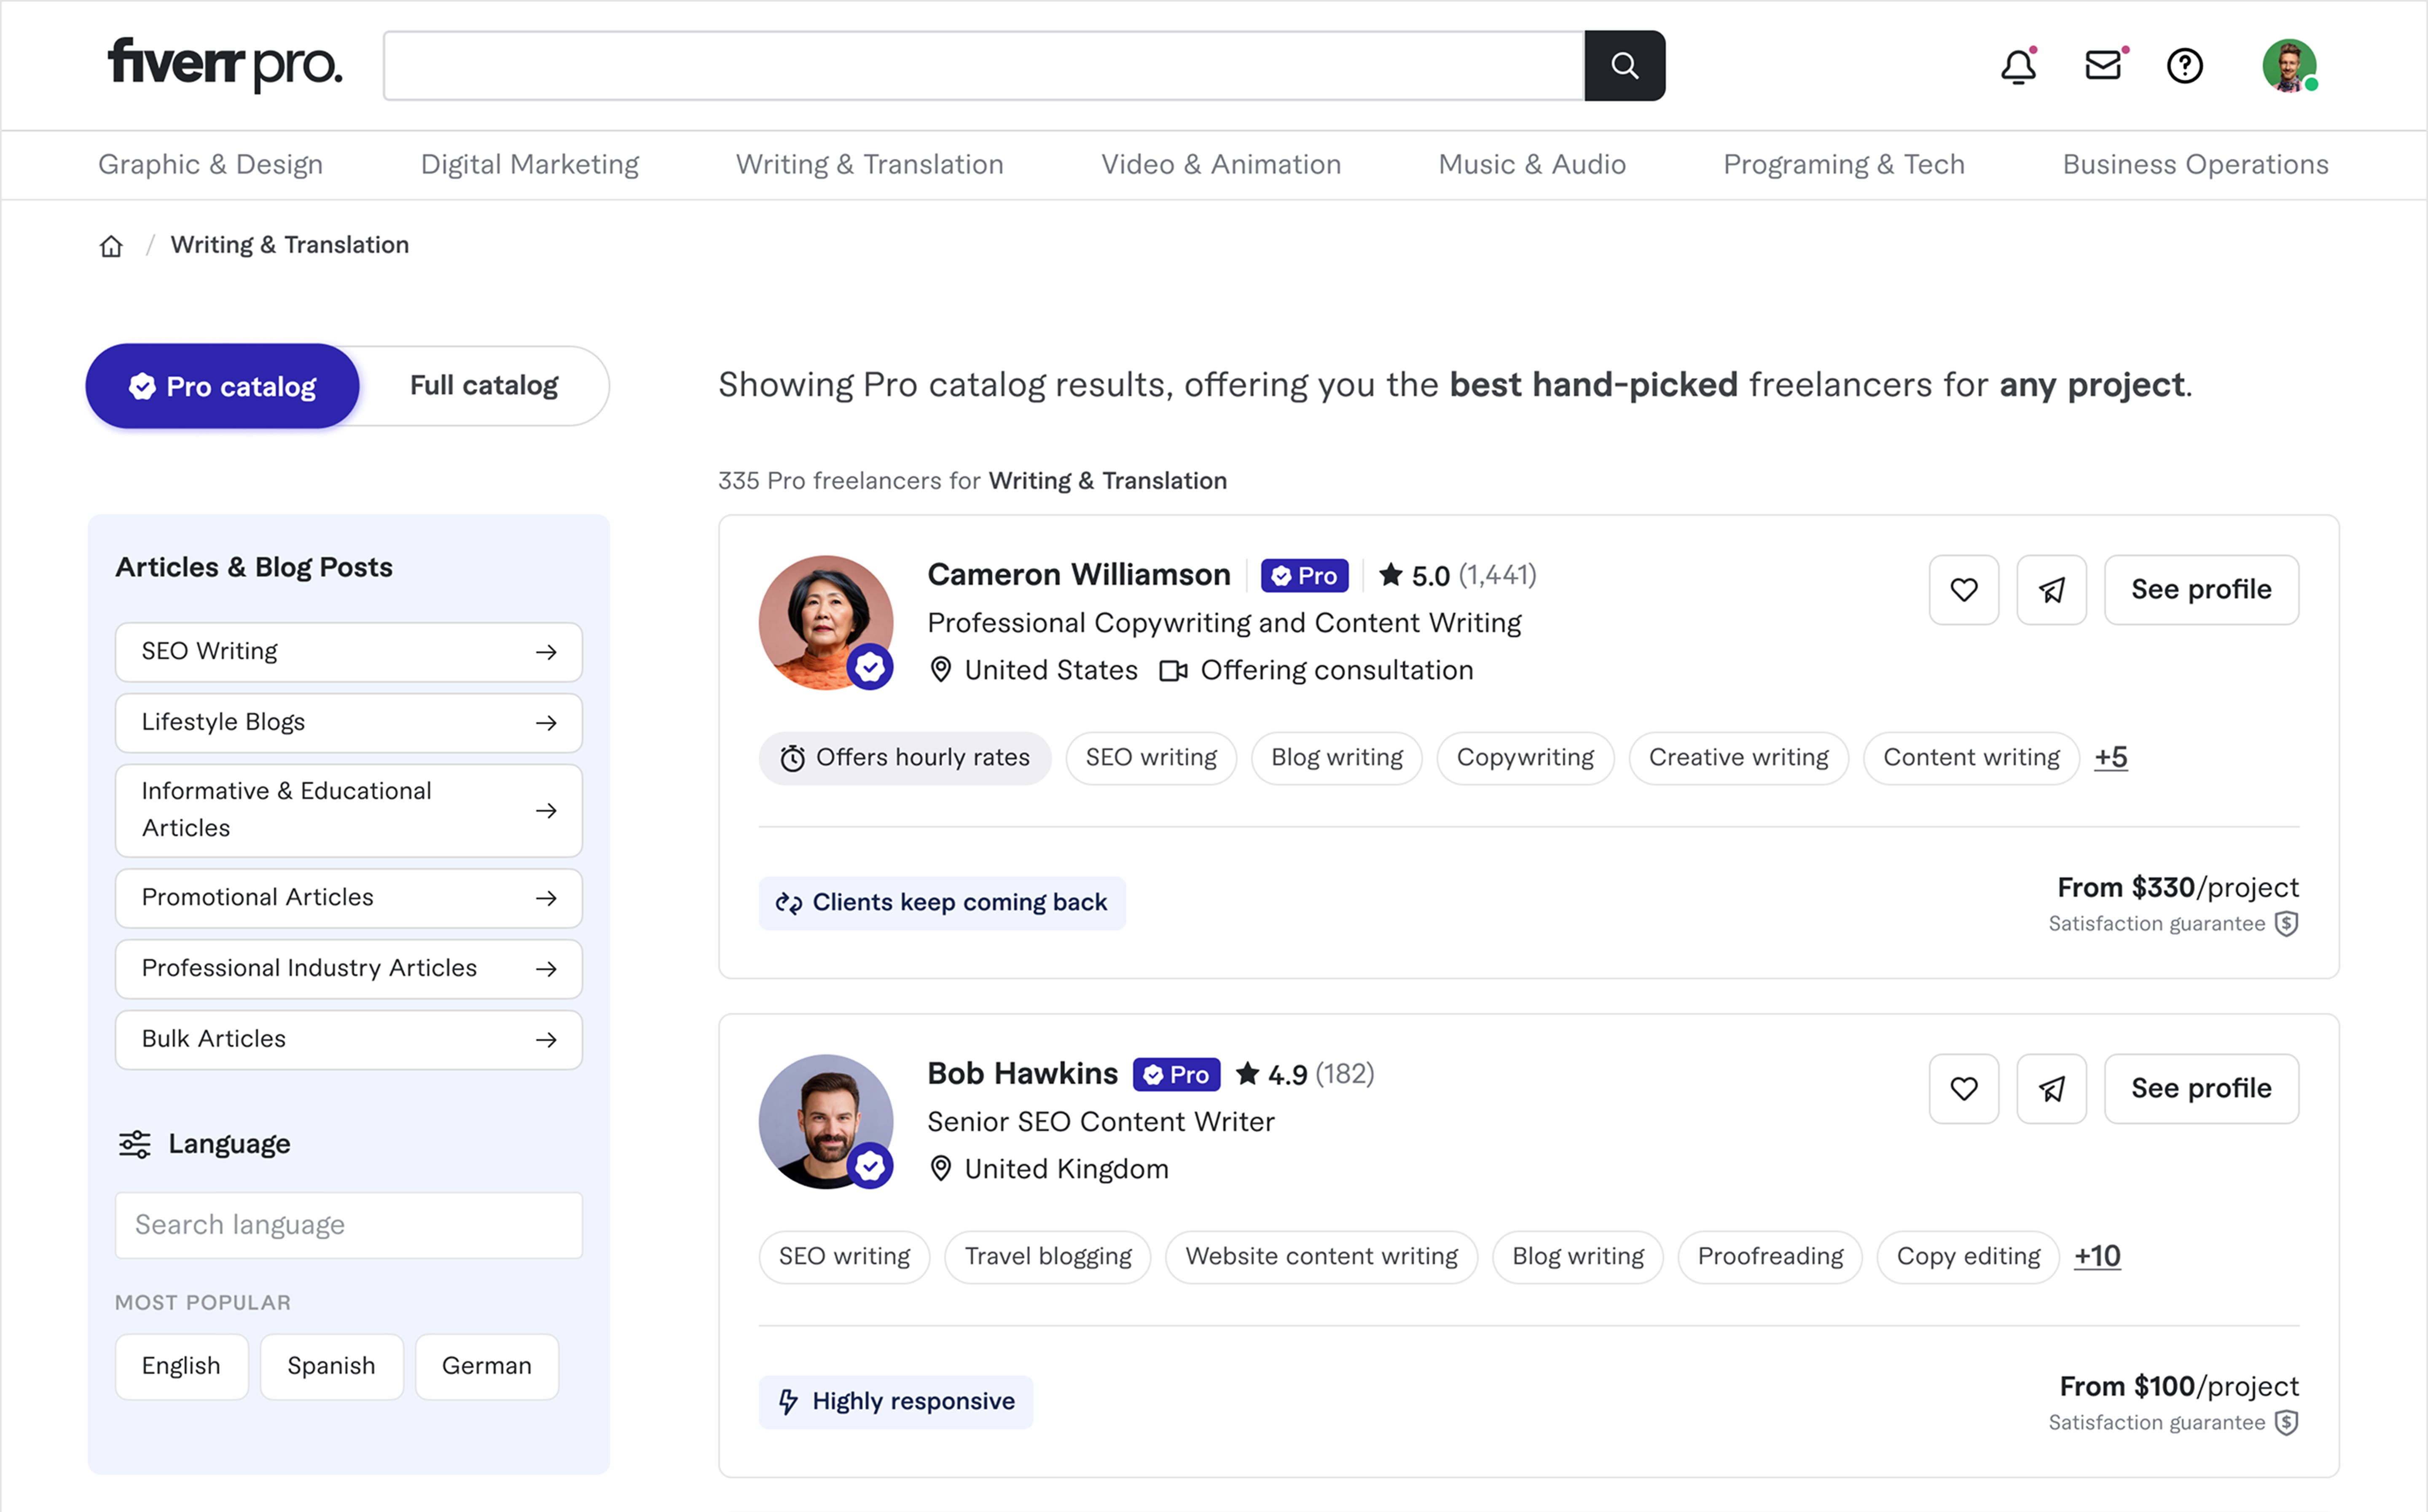The width and height of the screenshot is (2428, 1512).
Task: Expand SEO Writing category arrow
Action: tap(546, 652)
